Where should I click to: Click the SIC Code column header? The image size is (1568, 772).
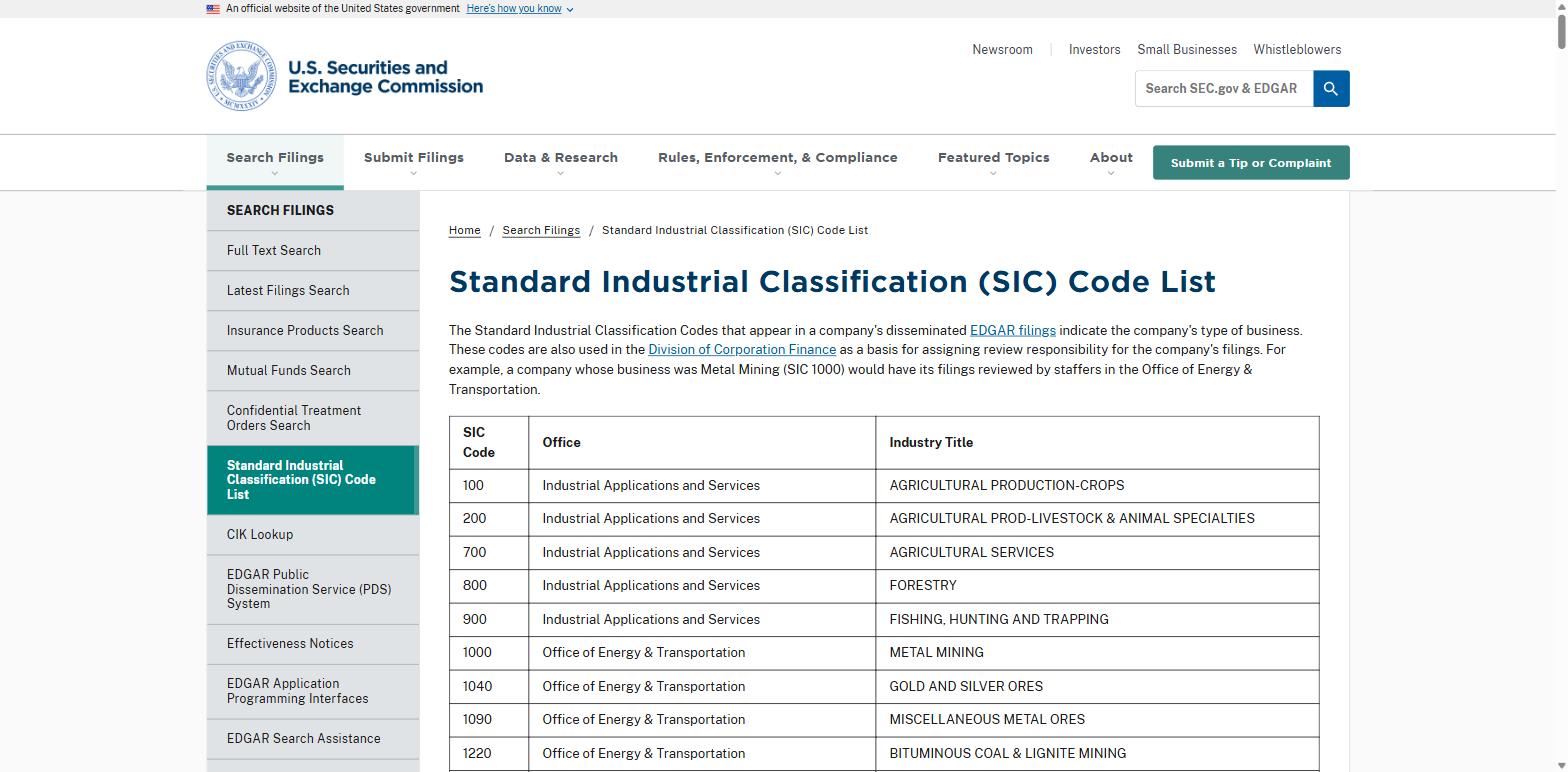489,443
